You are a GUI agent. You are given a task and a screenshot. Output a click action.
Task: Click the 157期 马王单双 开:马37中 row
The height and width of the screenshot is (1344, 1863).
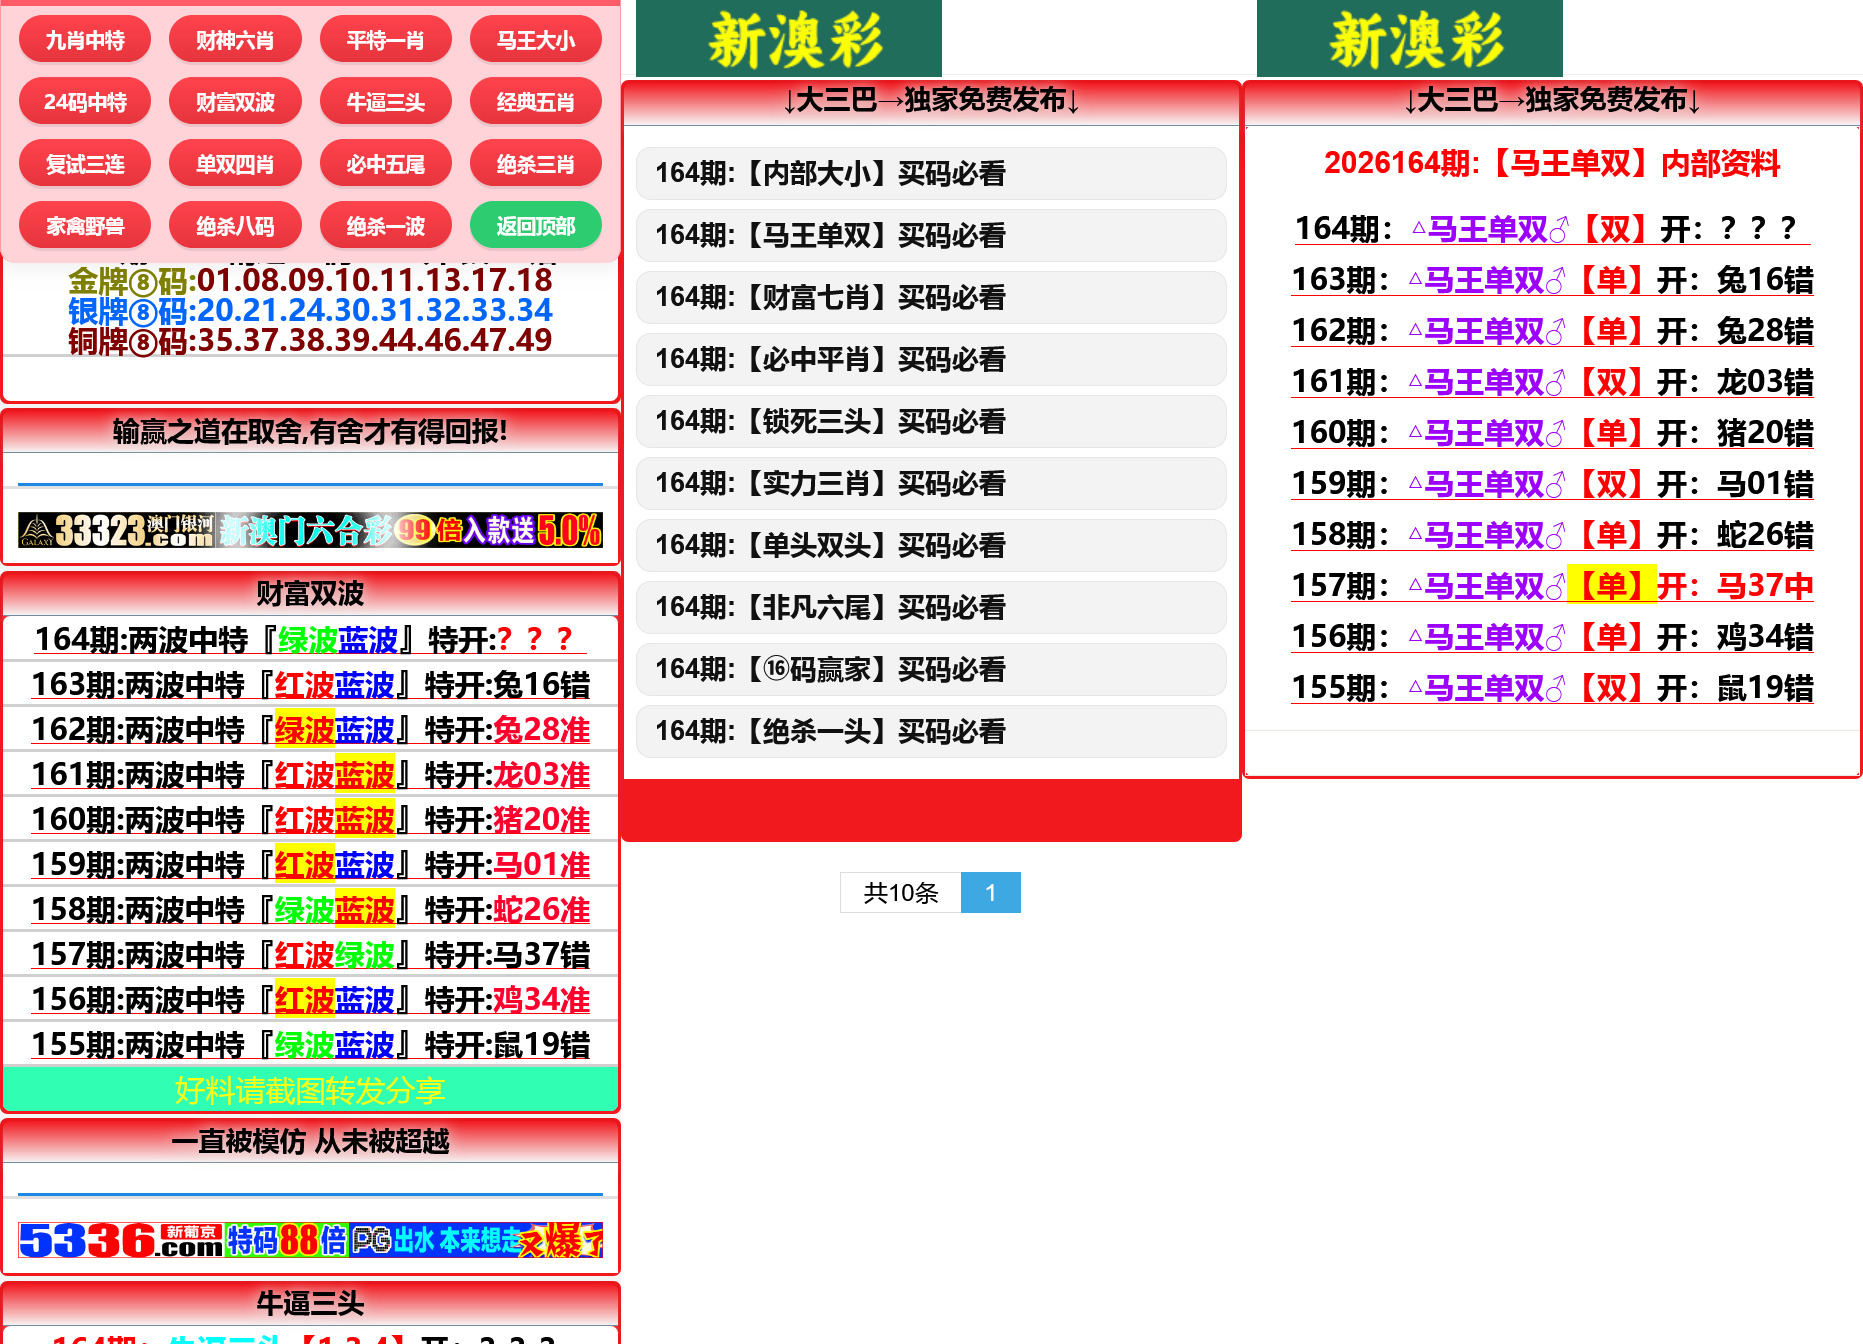coord(1552,586)
